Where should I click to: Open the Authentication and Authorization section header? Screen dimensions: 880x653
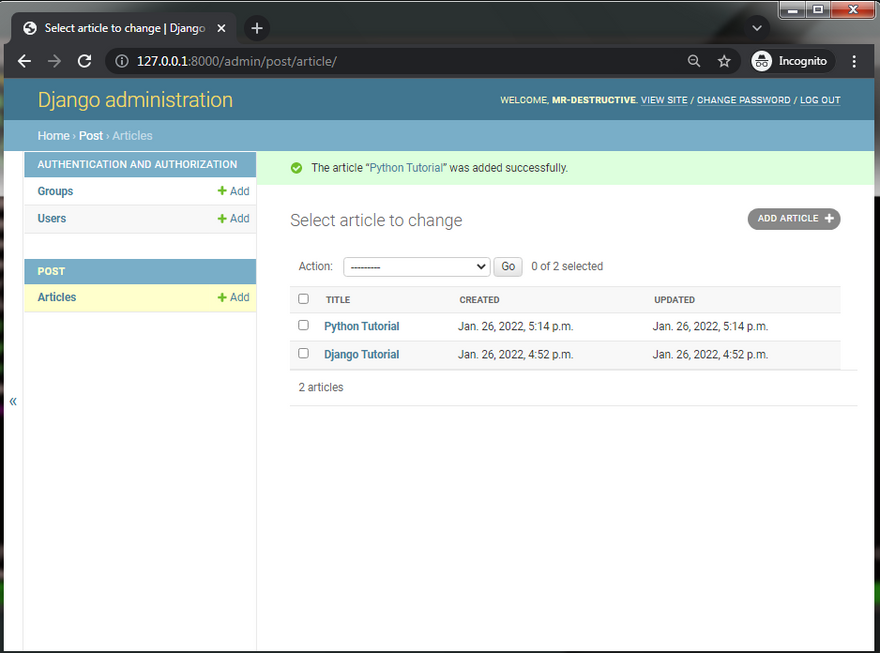138,164
